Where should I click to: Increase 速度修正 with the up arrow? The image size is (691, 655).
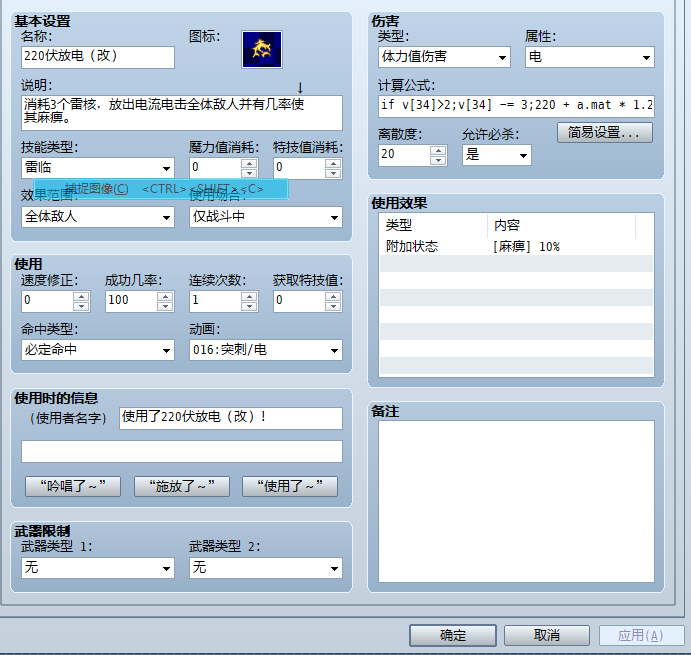coord(81,296)
